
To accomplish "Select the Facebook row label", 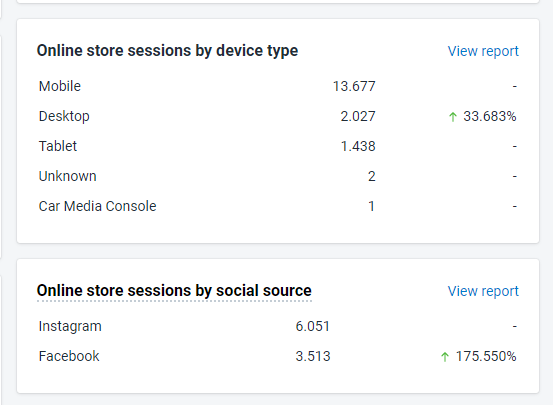I will 69,356.
